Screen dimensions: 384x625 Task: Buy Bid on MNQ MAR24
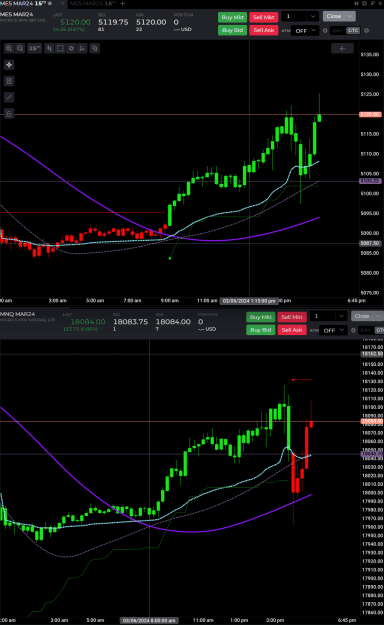tap(261, 330)
